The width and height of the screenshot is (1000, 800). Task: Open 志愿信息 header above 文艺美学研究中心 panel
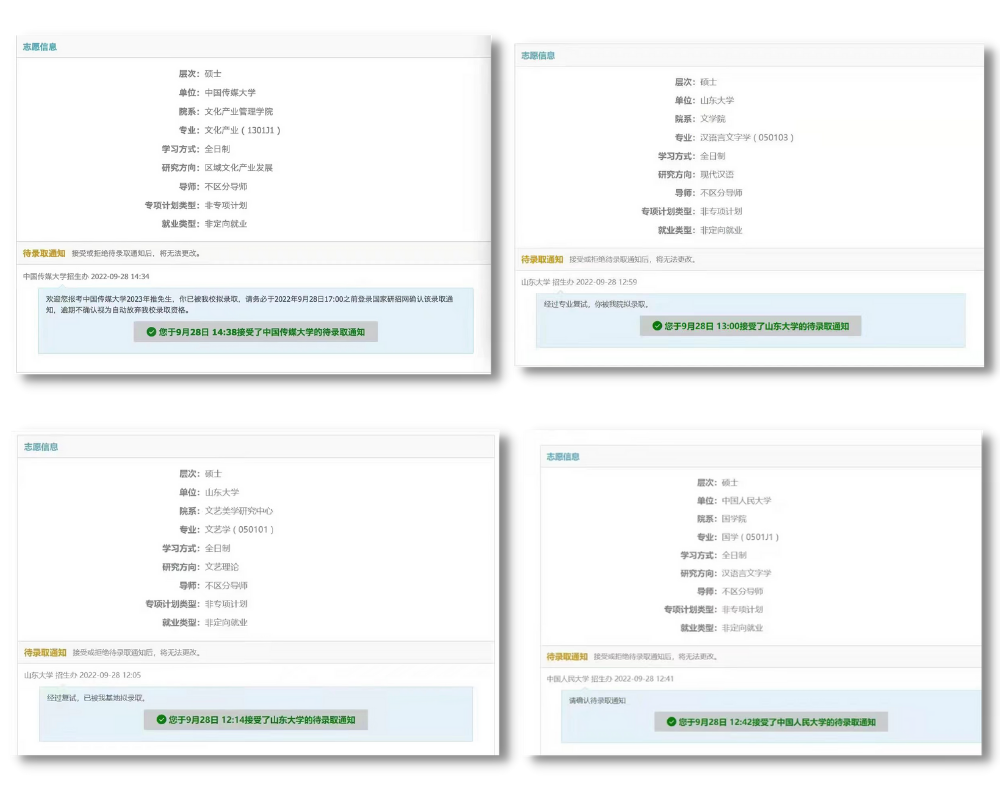(41, 447)
